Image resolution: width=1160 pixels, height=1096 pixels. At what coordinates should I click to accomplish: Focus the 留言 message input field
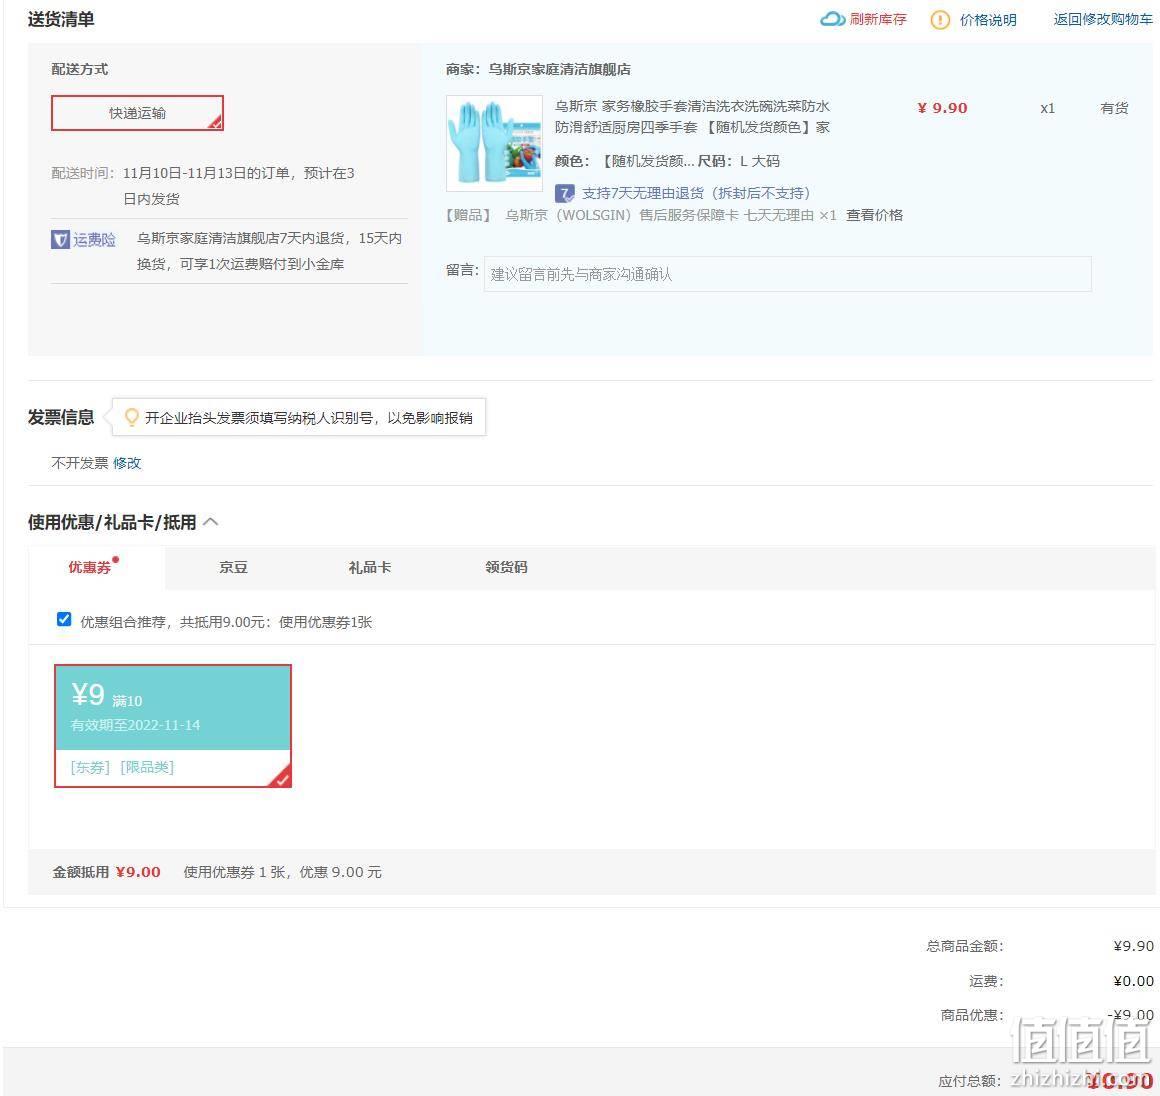(x=787, y=274)
